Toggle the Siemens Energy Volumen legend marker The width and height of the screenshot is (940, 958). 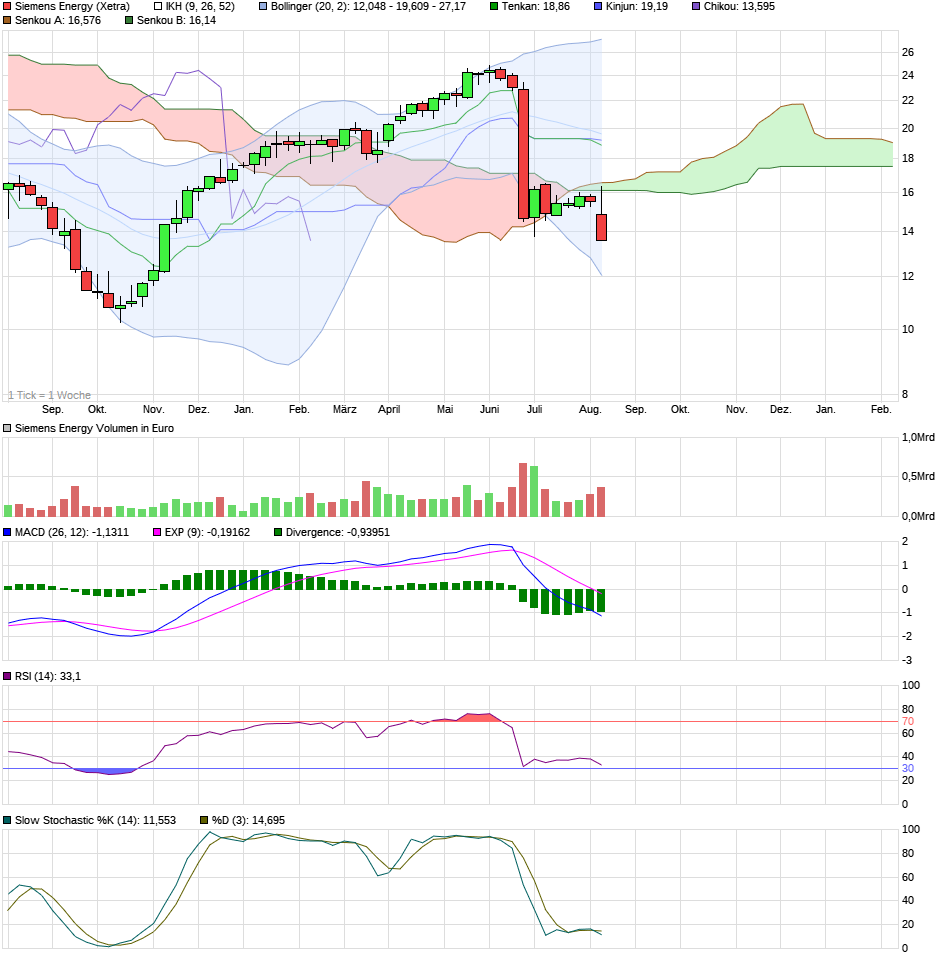[x=9, y=427]
